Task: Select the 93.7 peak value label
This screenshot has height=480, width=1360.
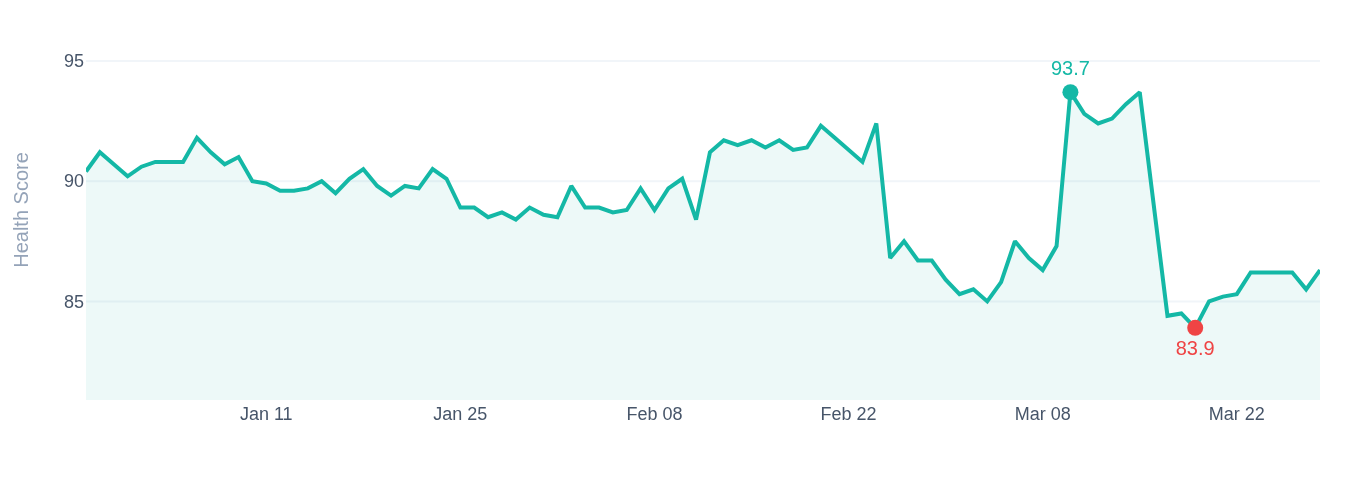Action: coord(1070,69)
